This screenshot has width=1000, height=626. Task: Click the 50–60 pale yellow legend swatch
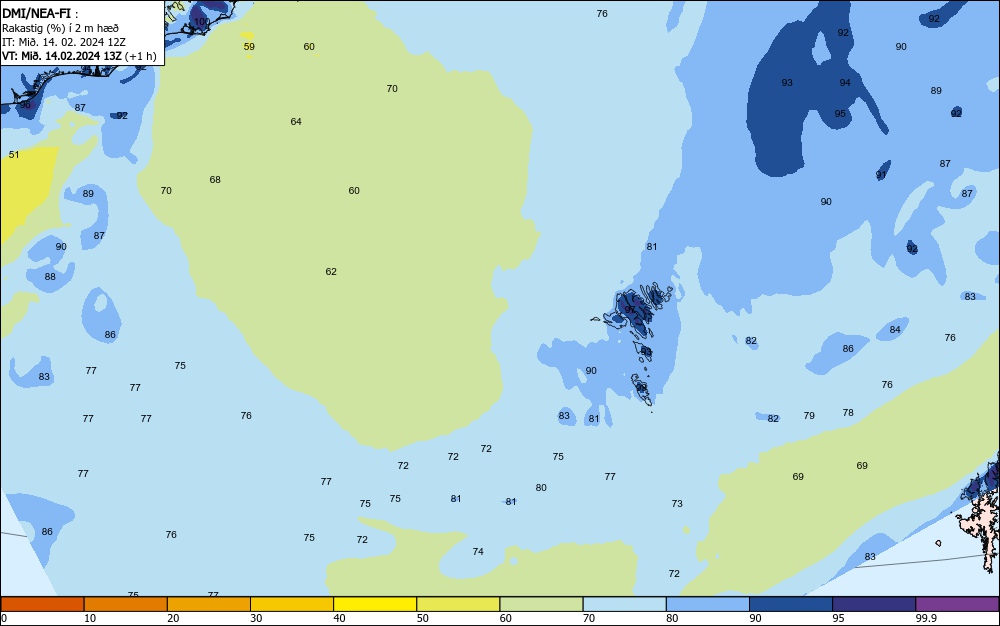458,604
